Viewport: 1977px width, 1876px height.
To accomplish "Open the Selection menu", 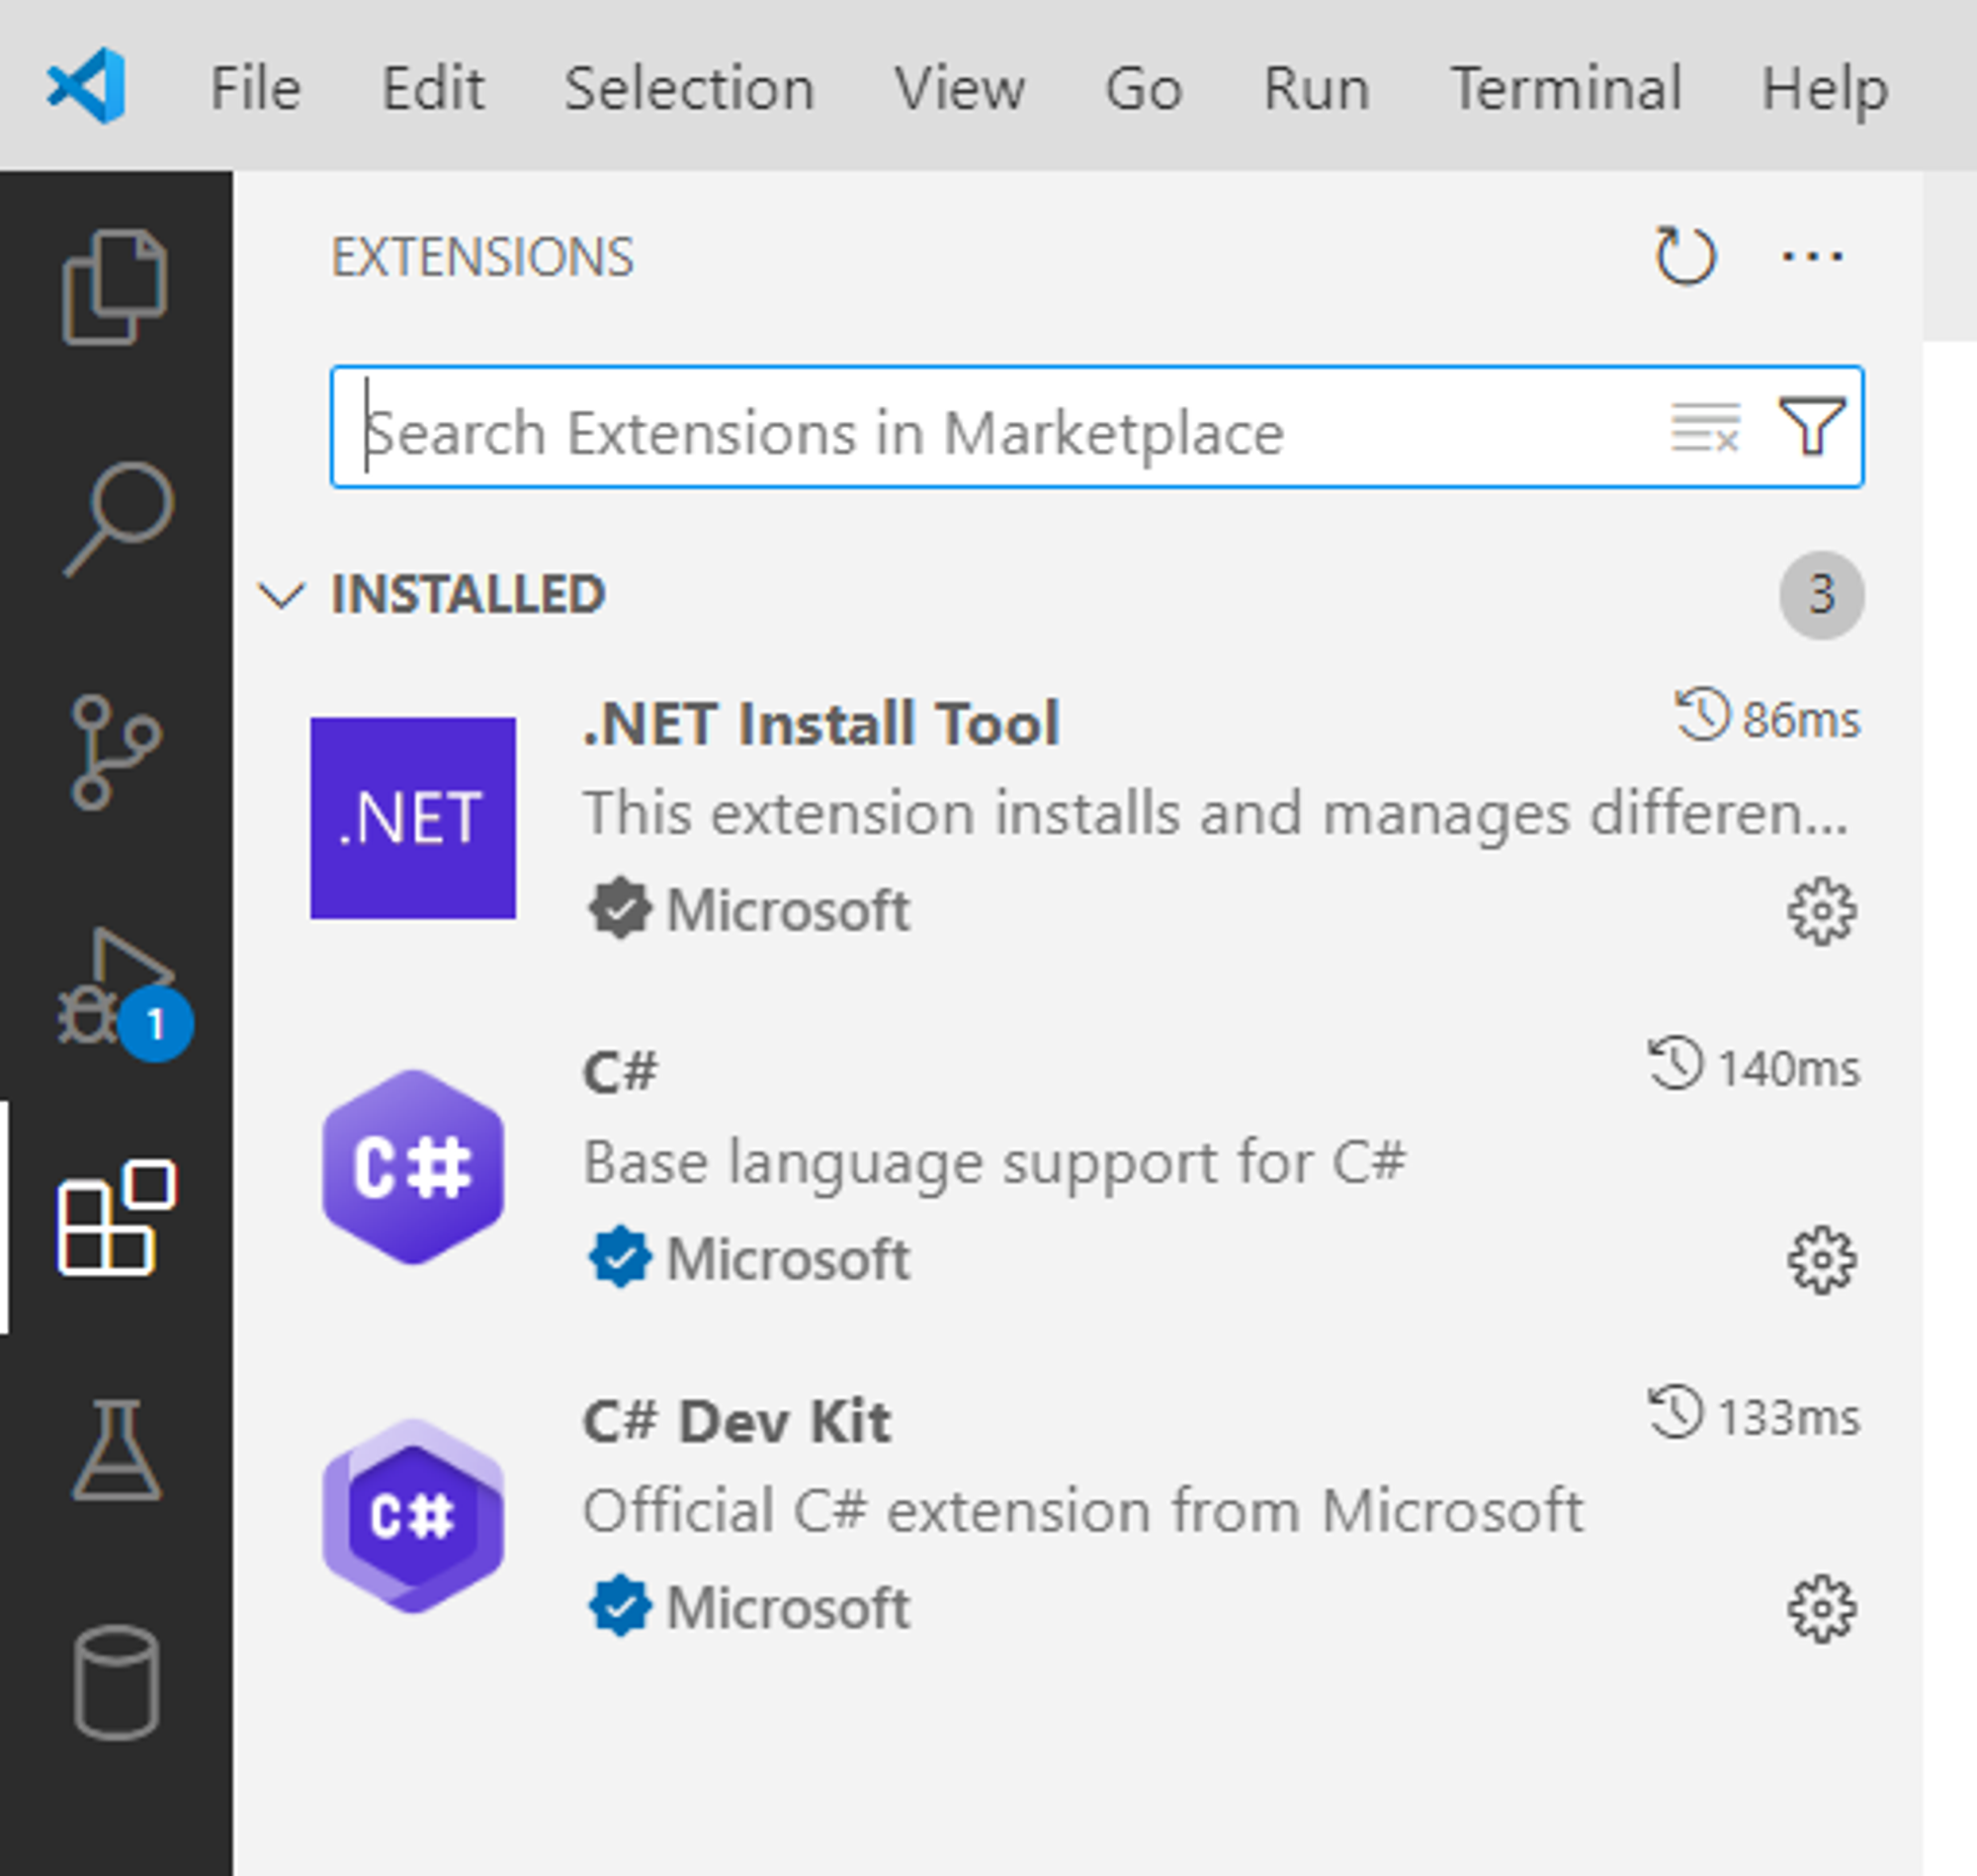I will [x=689, y=88].
